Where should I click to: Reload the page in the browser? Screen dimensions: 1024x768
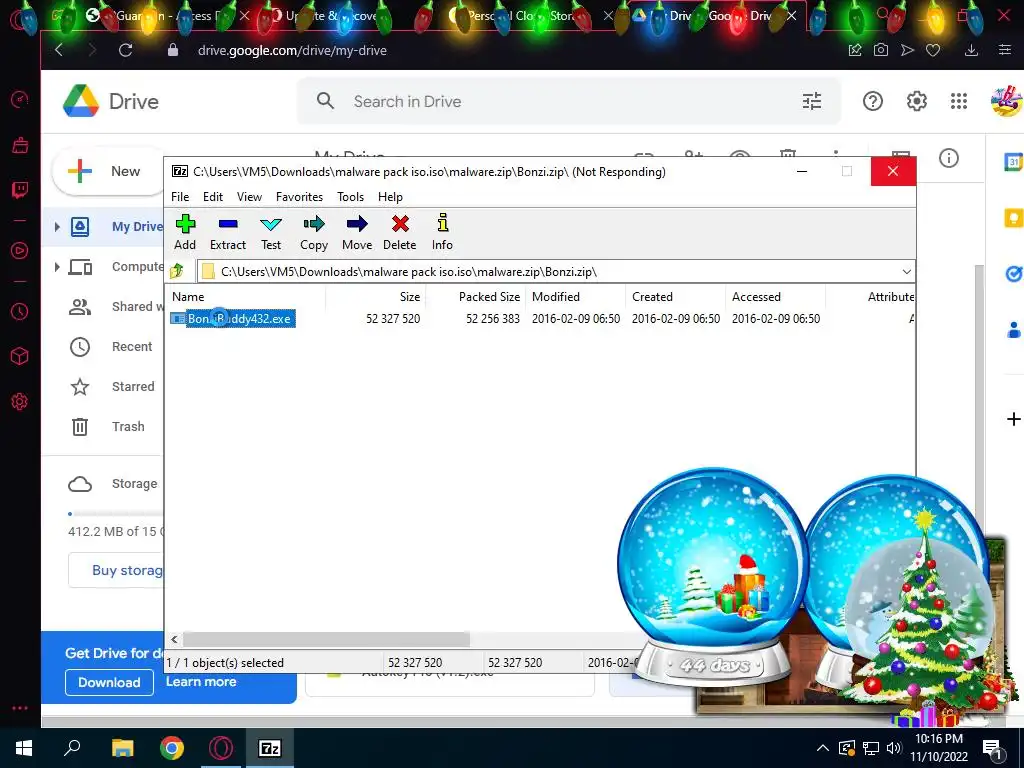coord(125,50)
